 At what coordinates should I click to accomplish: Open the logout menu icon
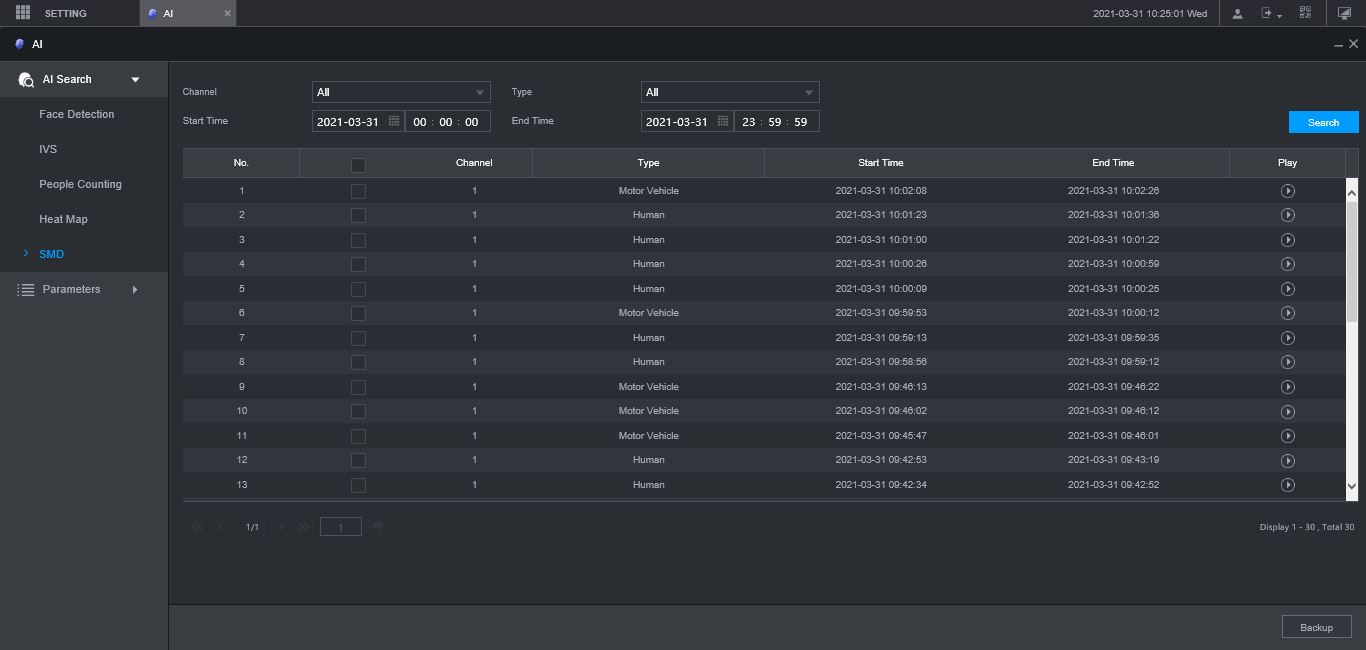pos(1270,13)
